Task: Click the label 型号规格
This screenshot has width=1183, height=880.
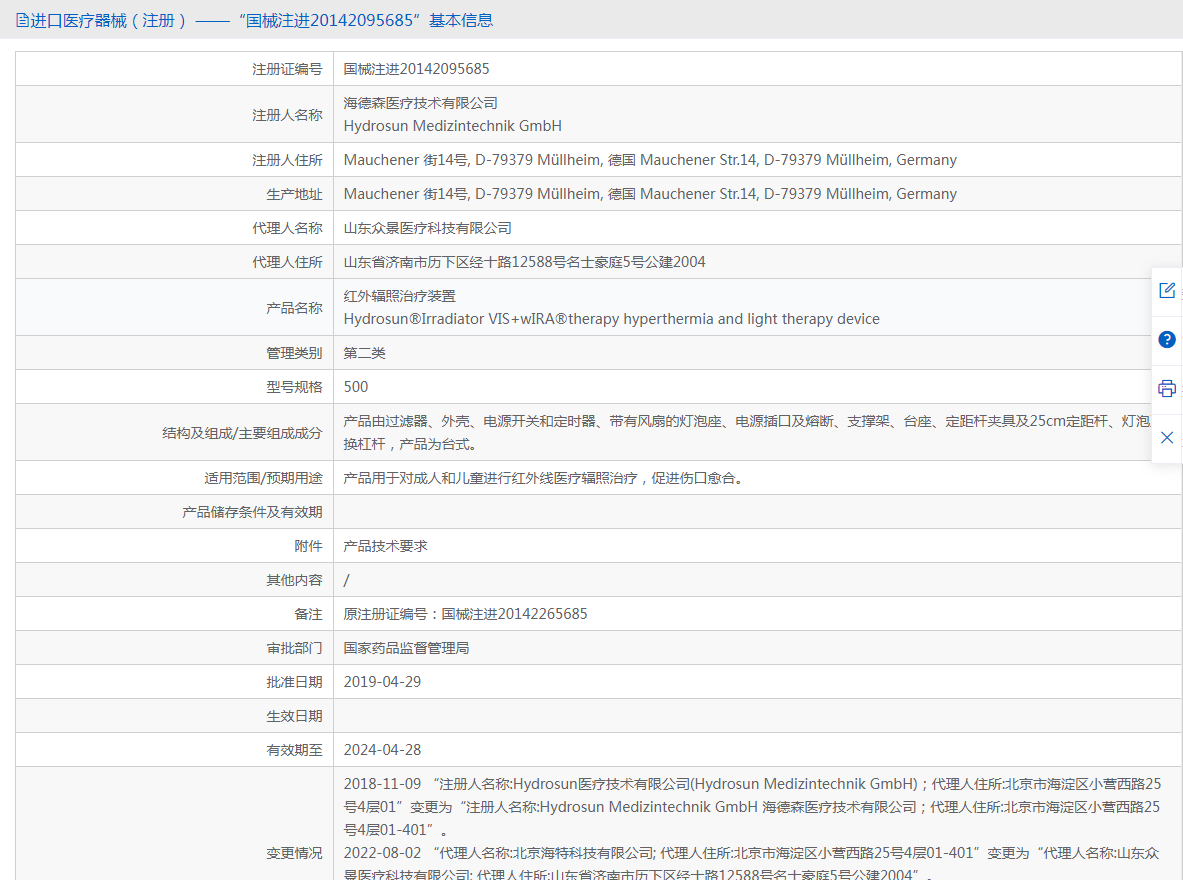Action: (x=294, y=387)
